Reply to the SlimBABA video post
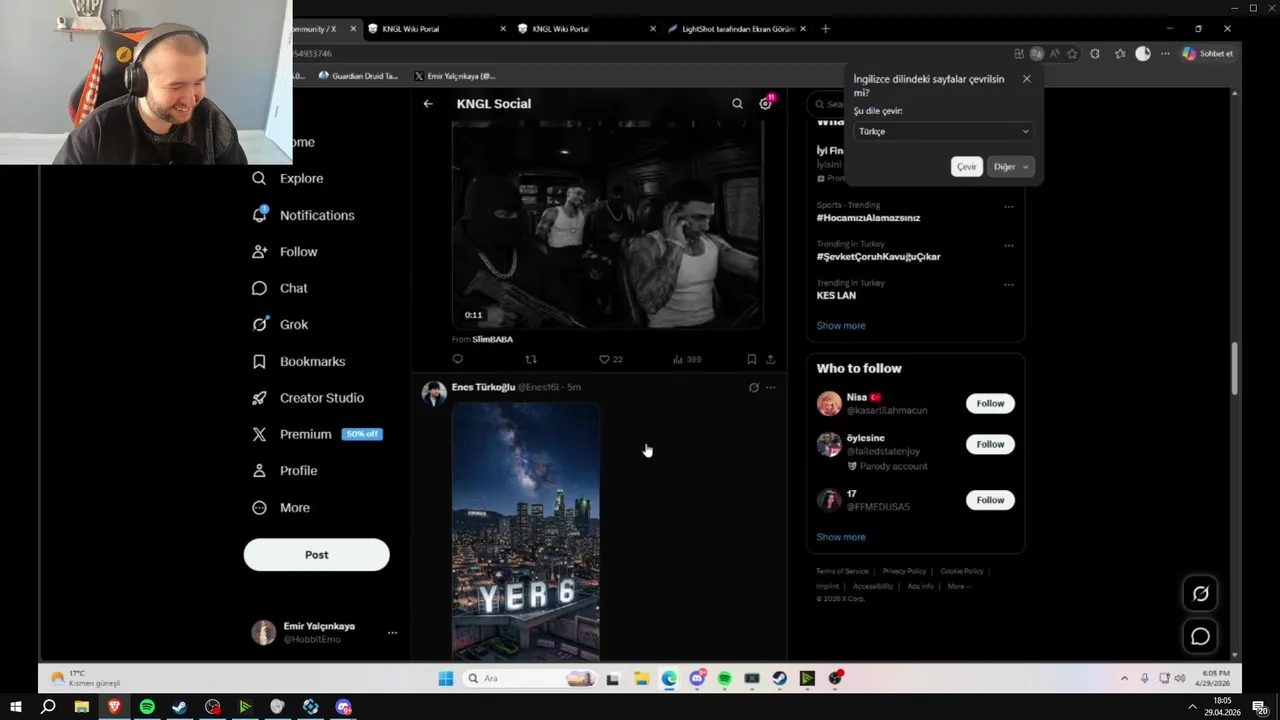Image resolution: width=1280 pixels, height=720 pixels. (x=458, y=359)
